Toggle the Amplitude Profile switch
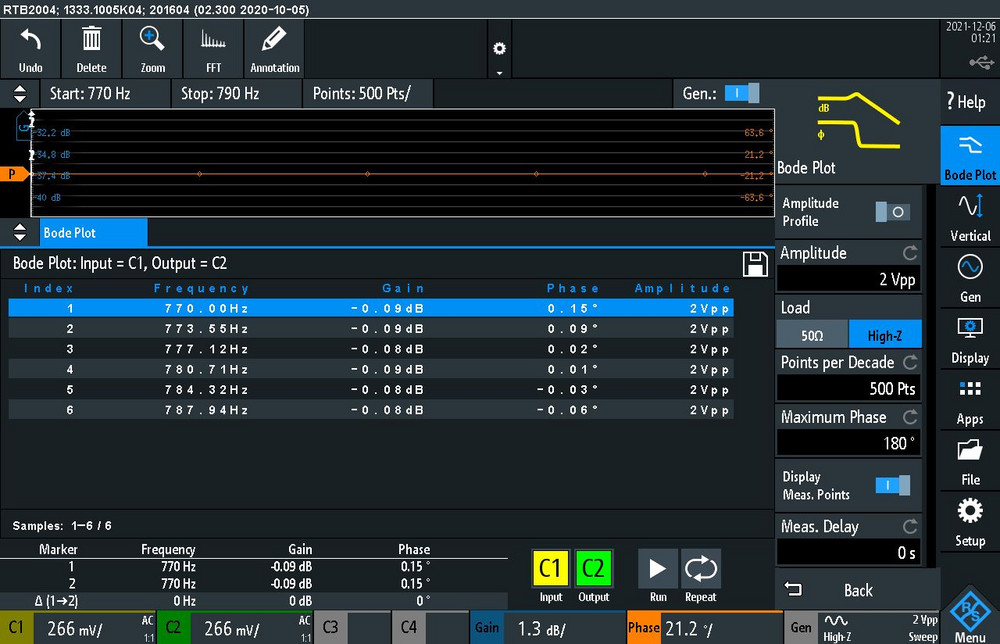The height and width of the screenshot is (644, 1000). point(892,212)
